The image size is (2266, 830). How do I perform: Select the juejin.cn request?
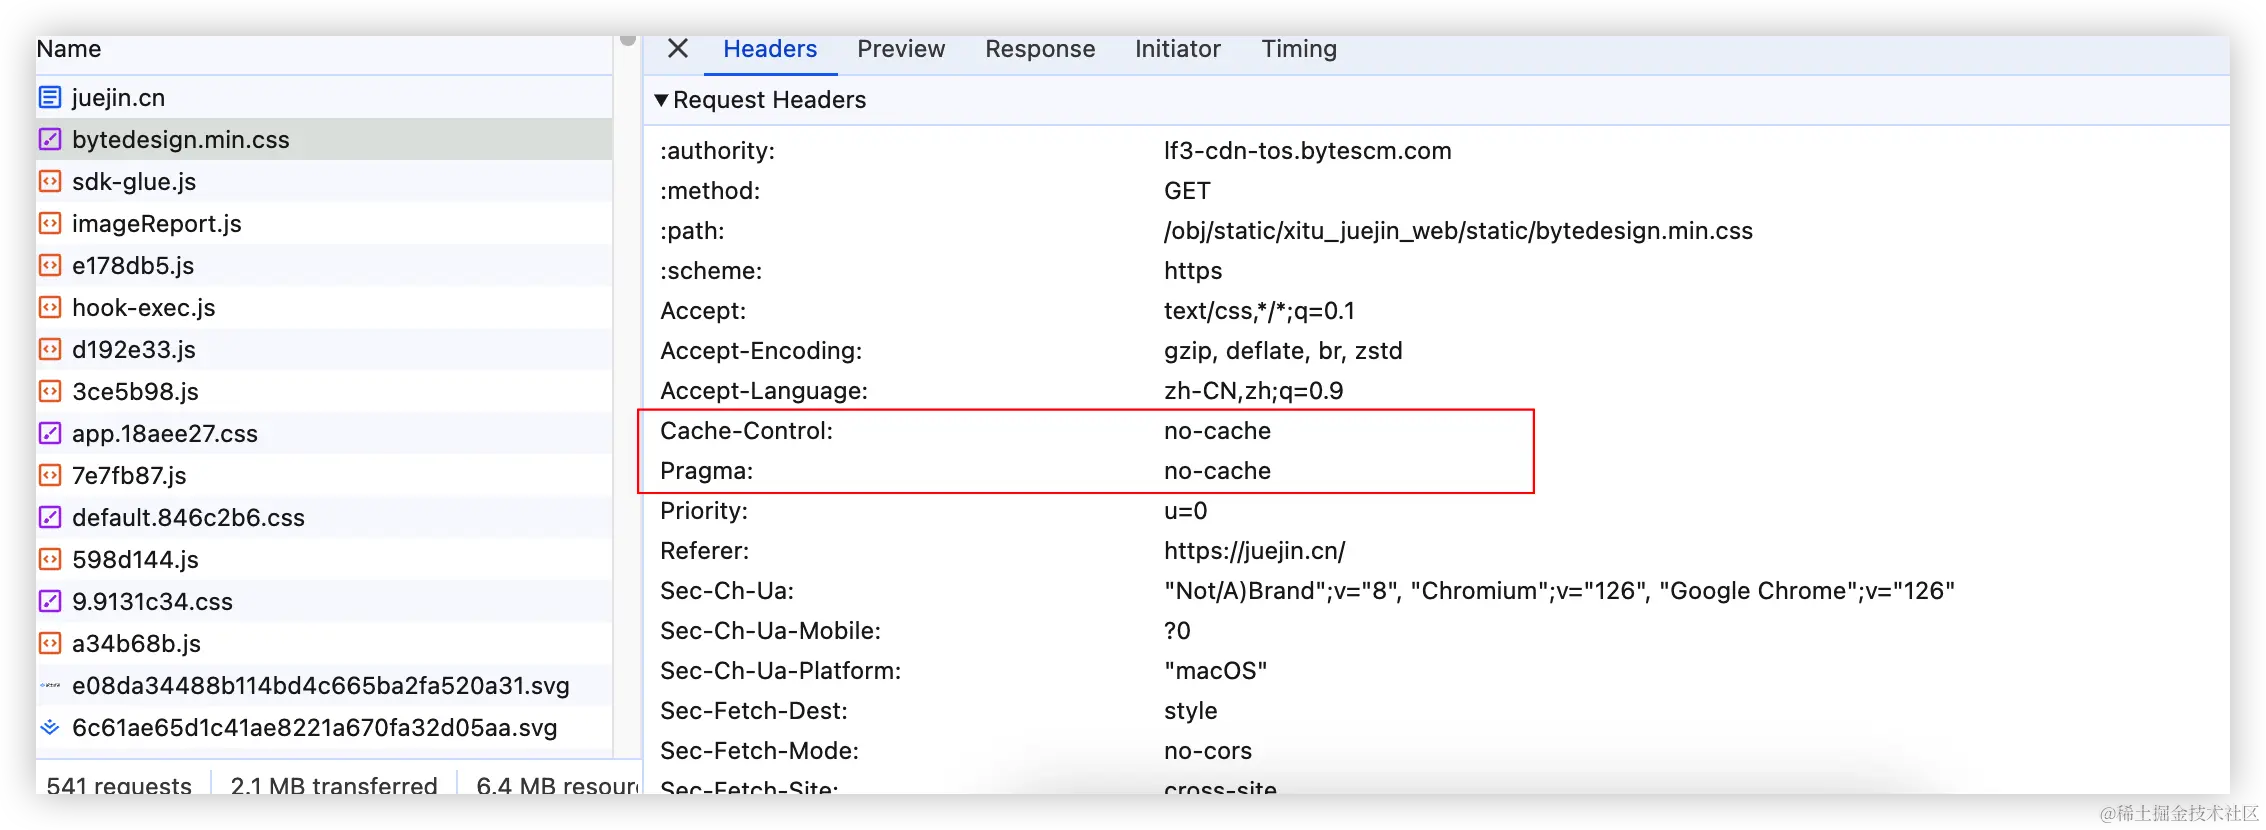coord(324,97)
